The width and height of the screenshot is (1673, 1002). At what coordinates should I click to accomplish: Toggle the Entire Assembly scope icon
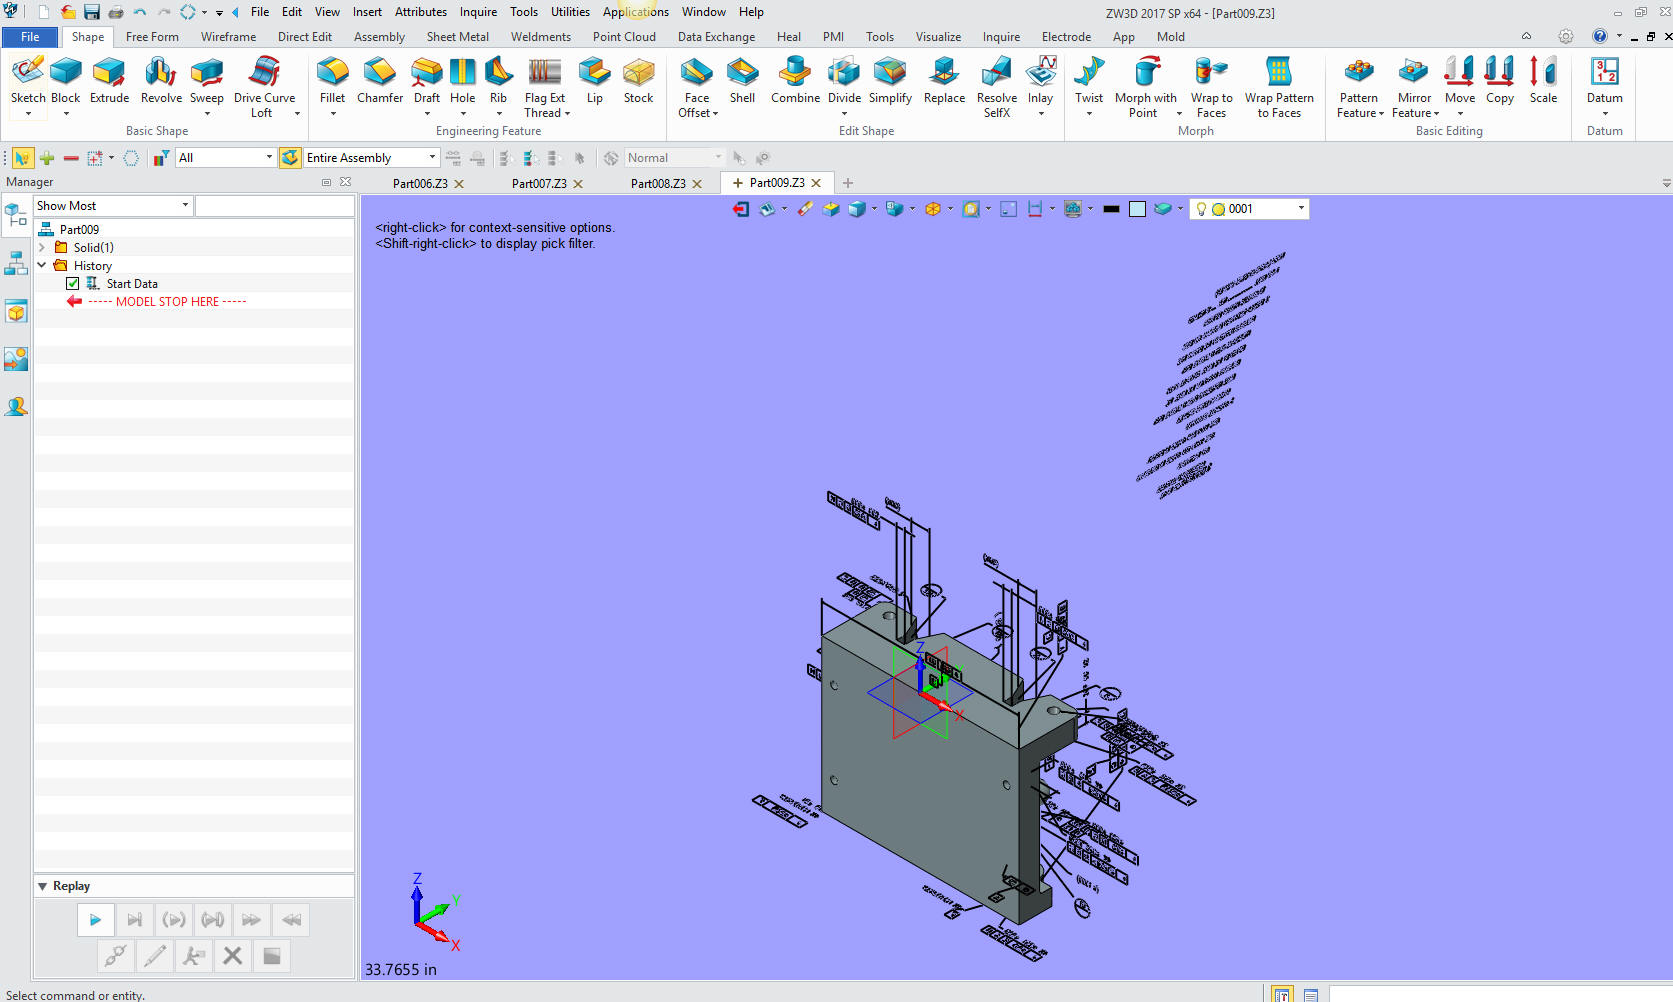coord(290,158)
